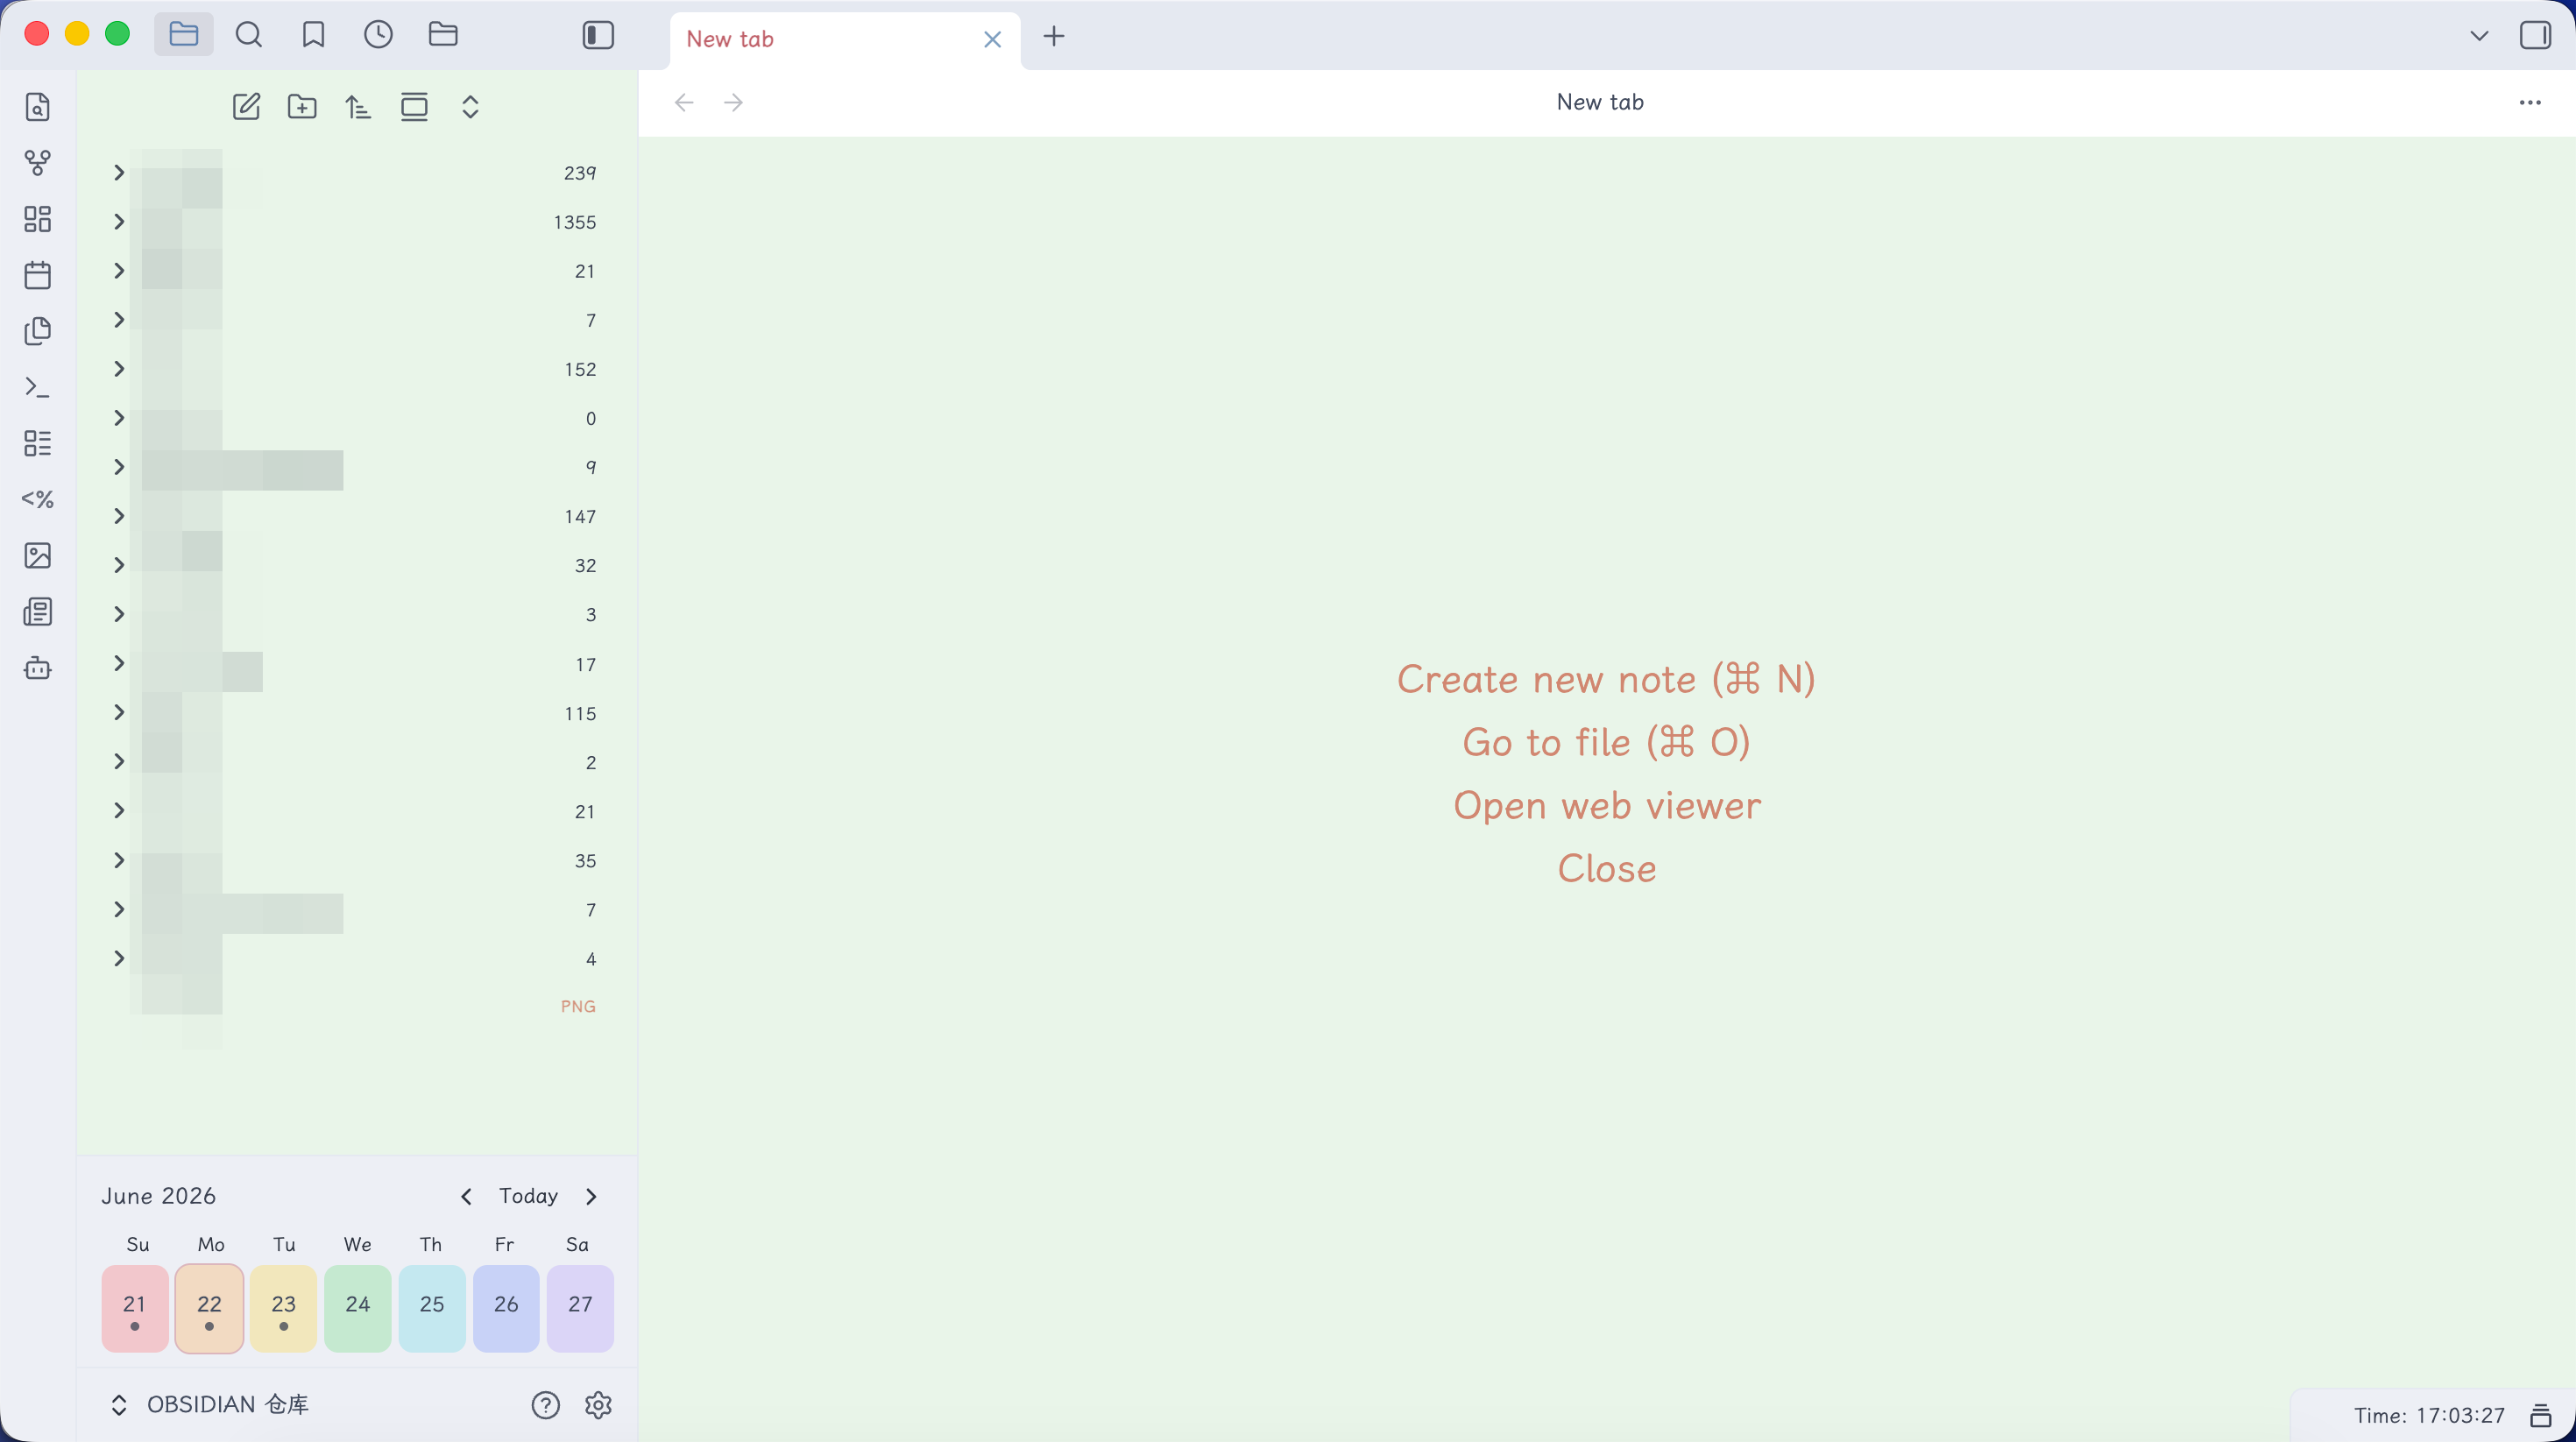Open more options three-dot menu
Image resolution: width=2576 pixels, height=1442 pixels.
pyautogui.click(x=2530, y=102)
